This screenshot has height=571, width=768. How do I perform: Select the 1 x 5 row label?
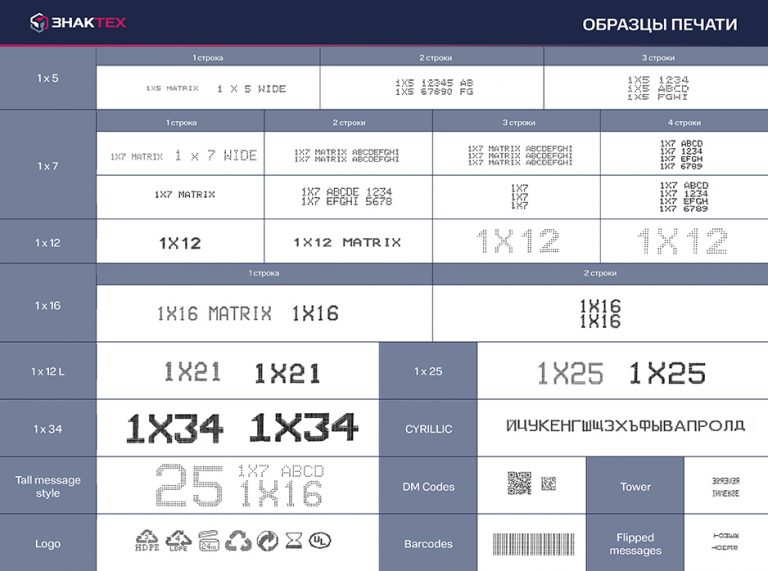[48, 78]
